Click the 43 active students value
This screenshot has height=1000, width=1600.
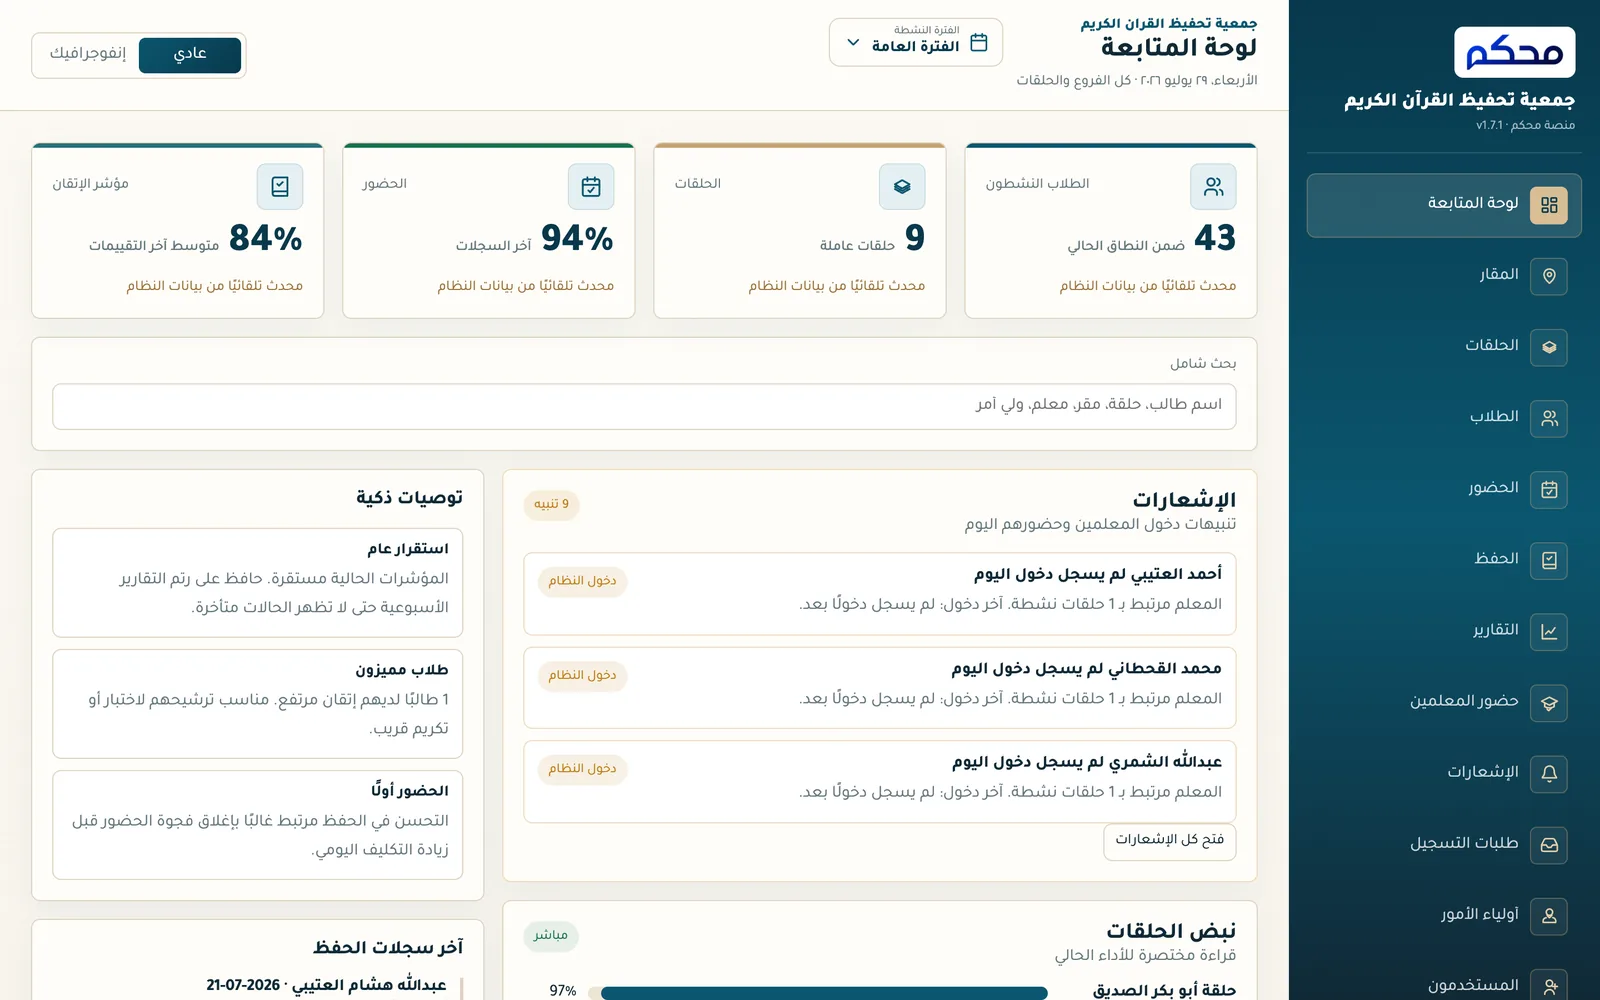tap(1215, 238)
